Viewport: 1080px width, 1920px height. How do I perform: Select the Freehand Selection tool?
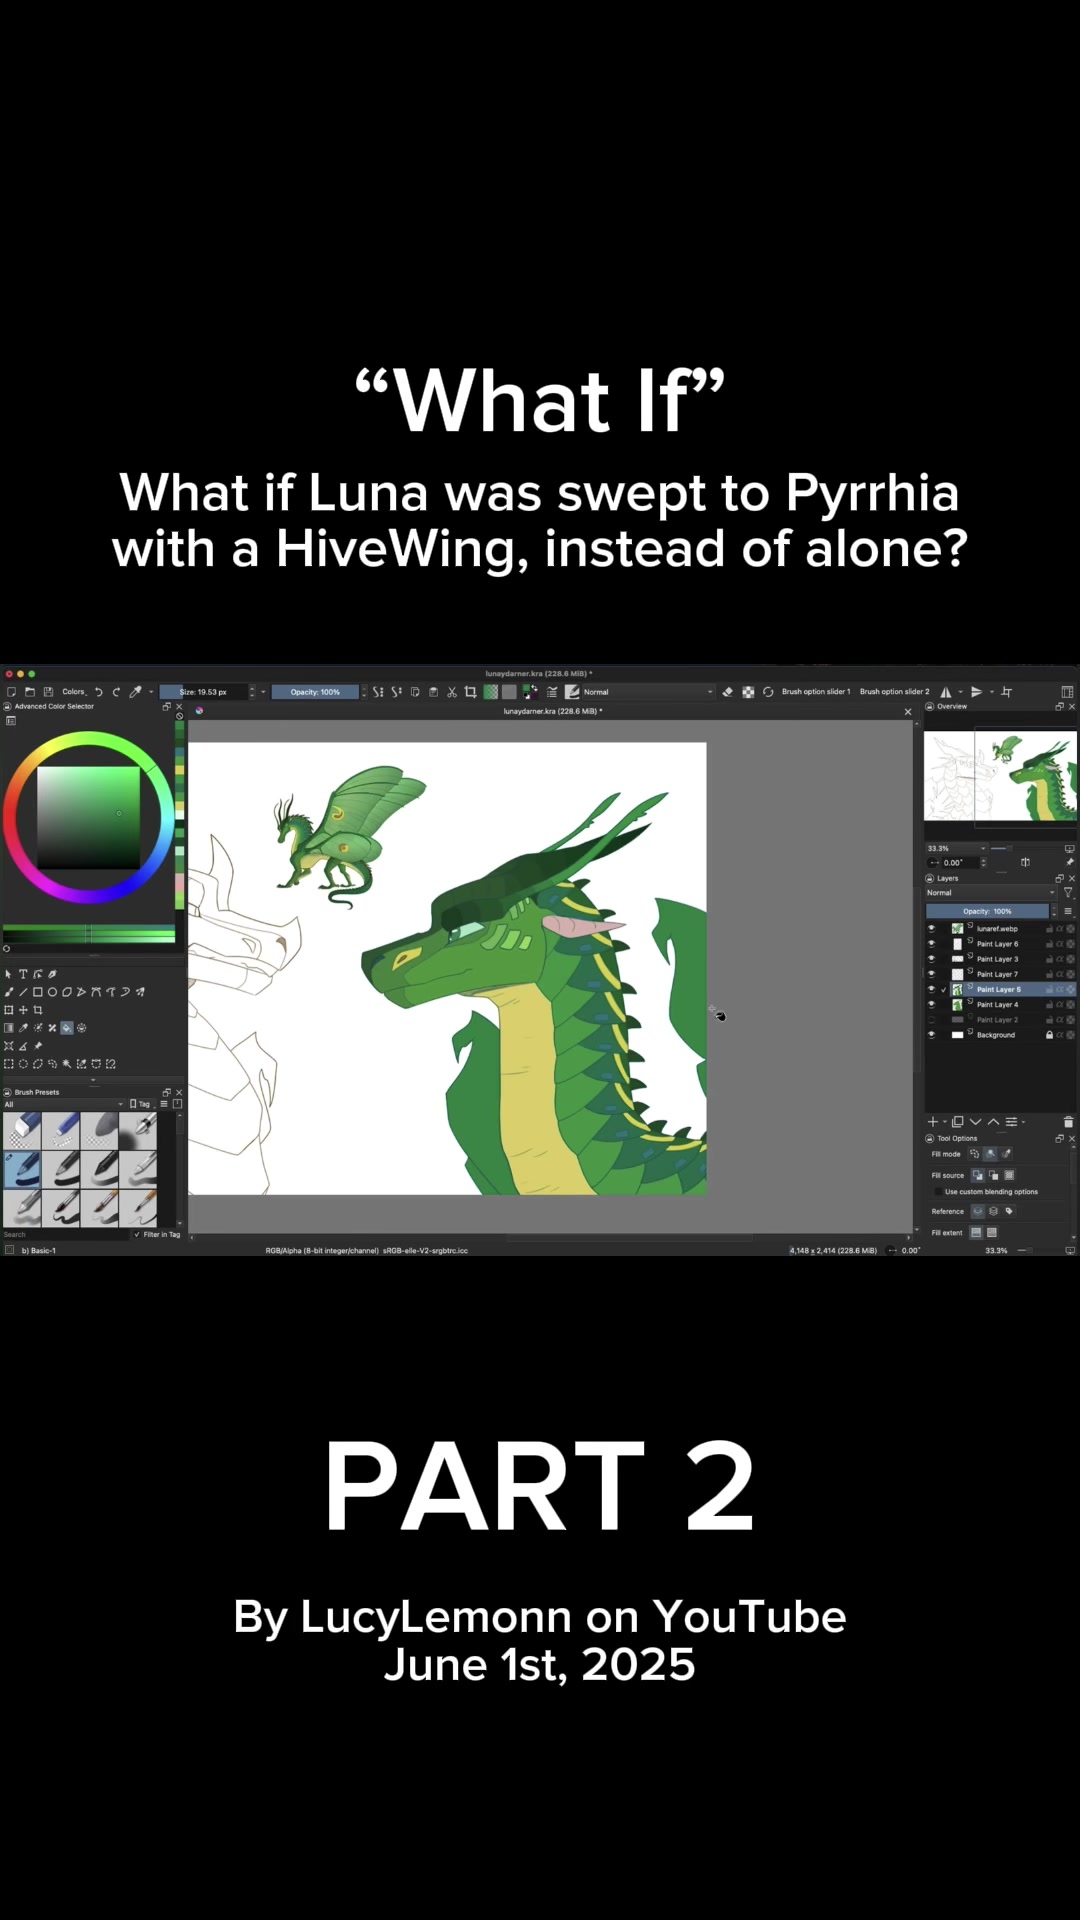52,1064
